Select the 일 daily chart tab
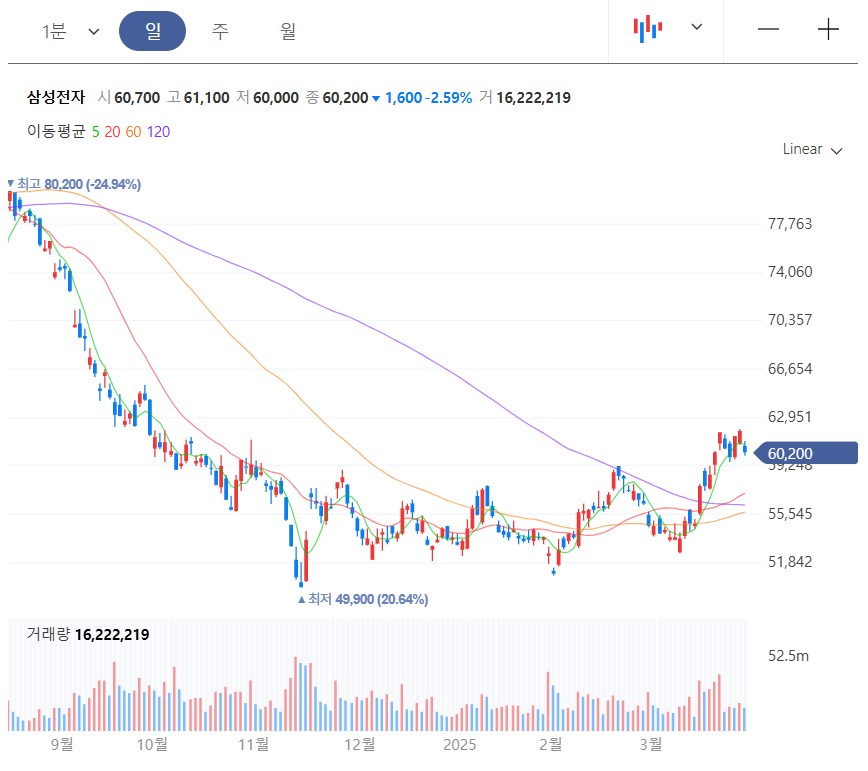The height and width of the screenshot is (771, 868). pyautogui.click(x=152, y=31)
